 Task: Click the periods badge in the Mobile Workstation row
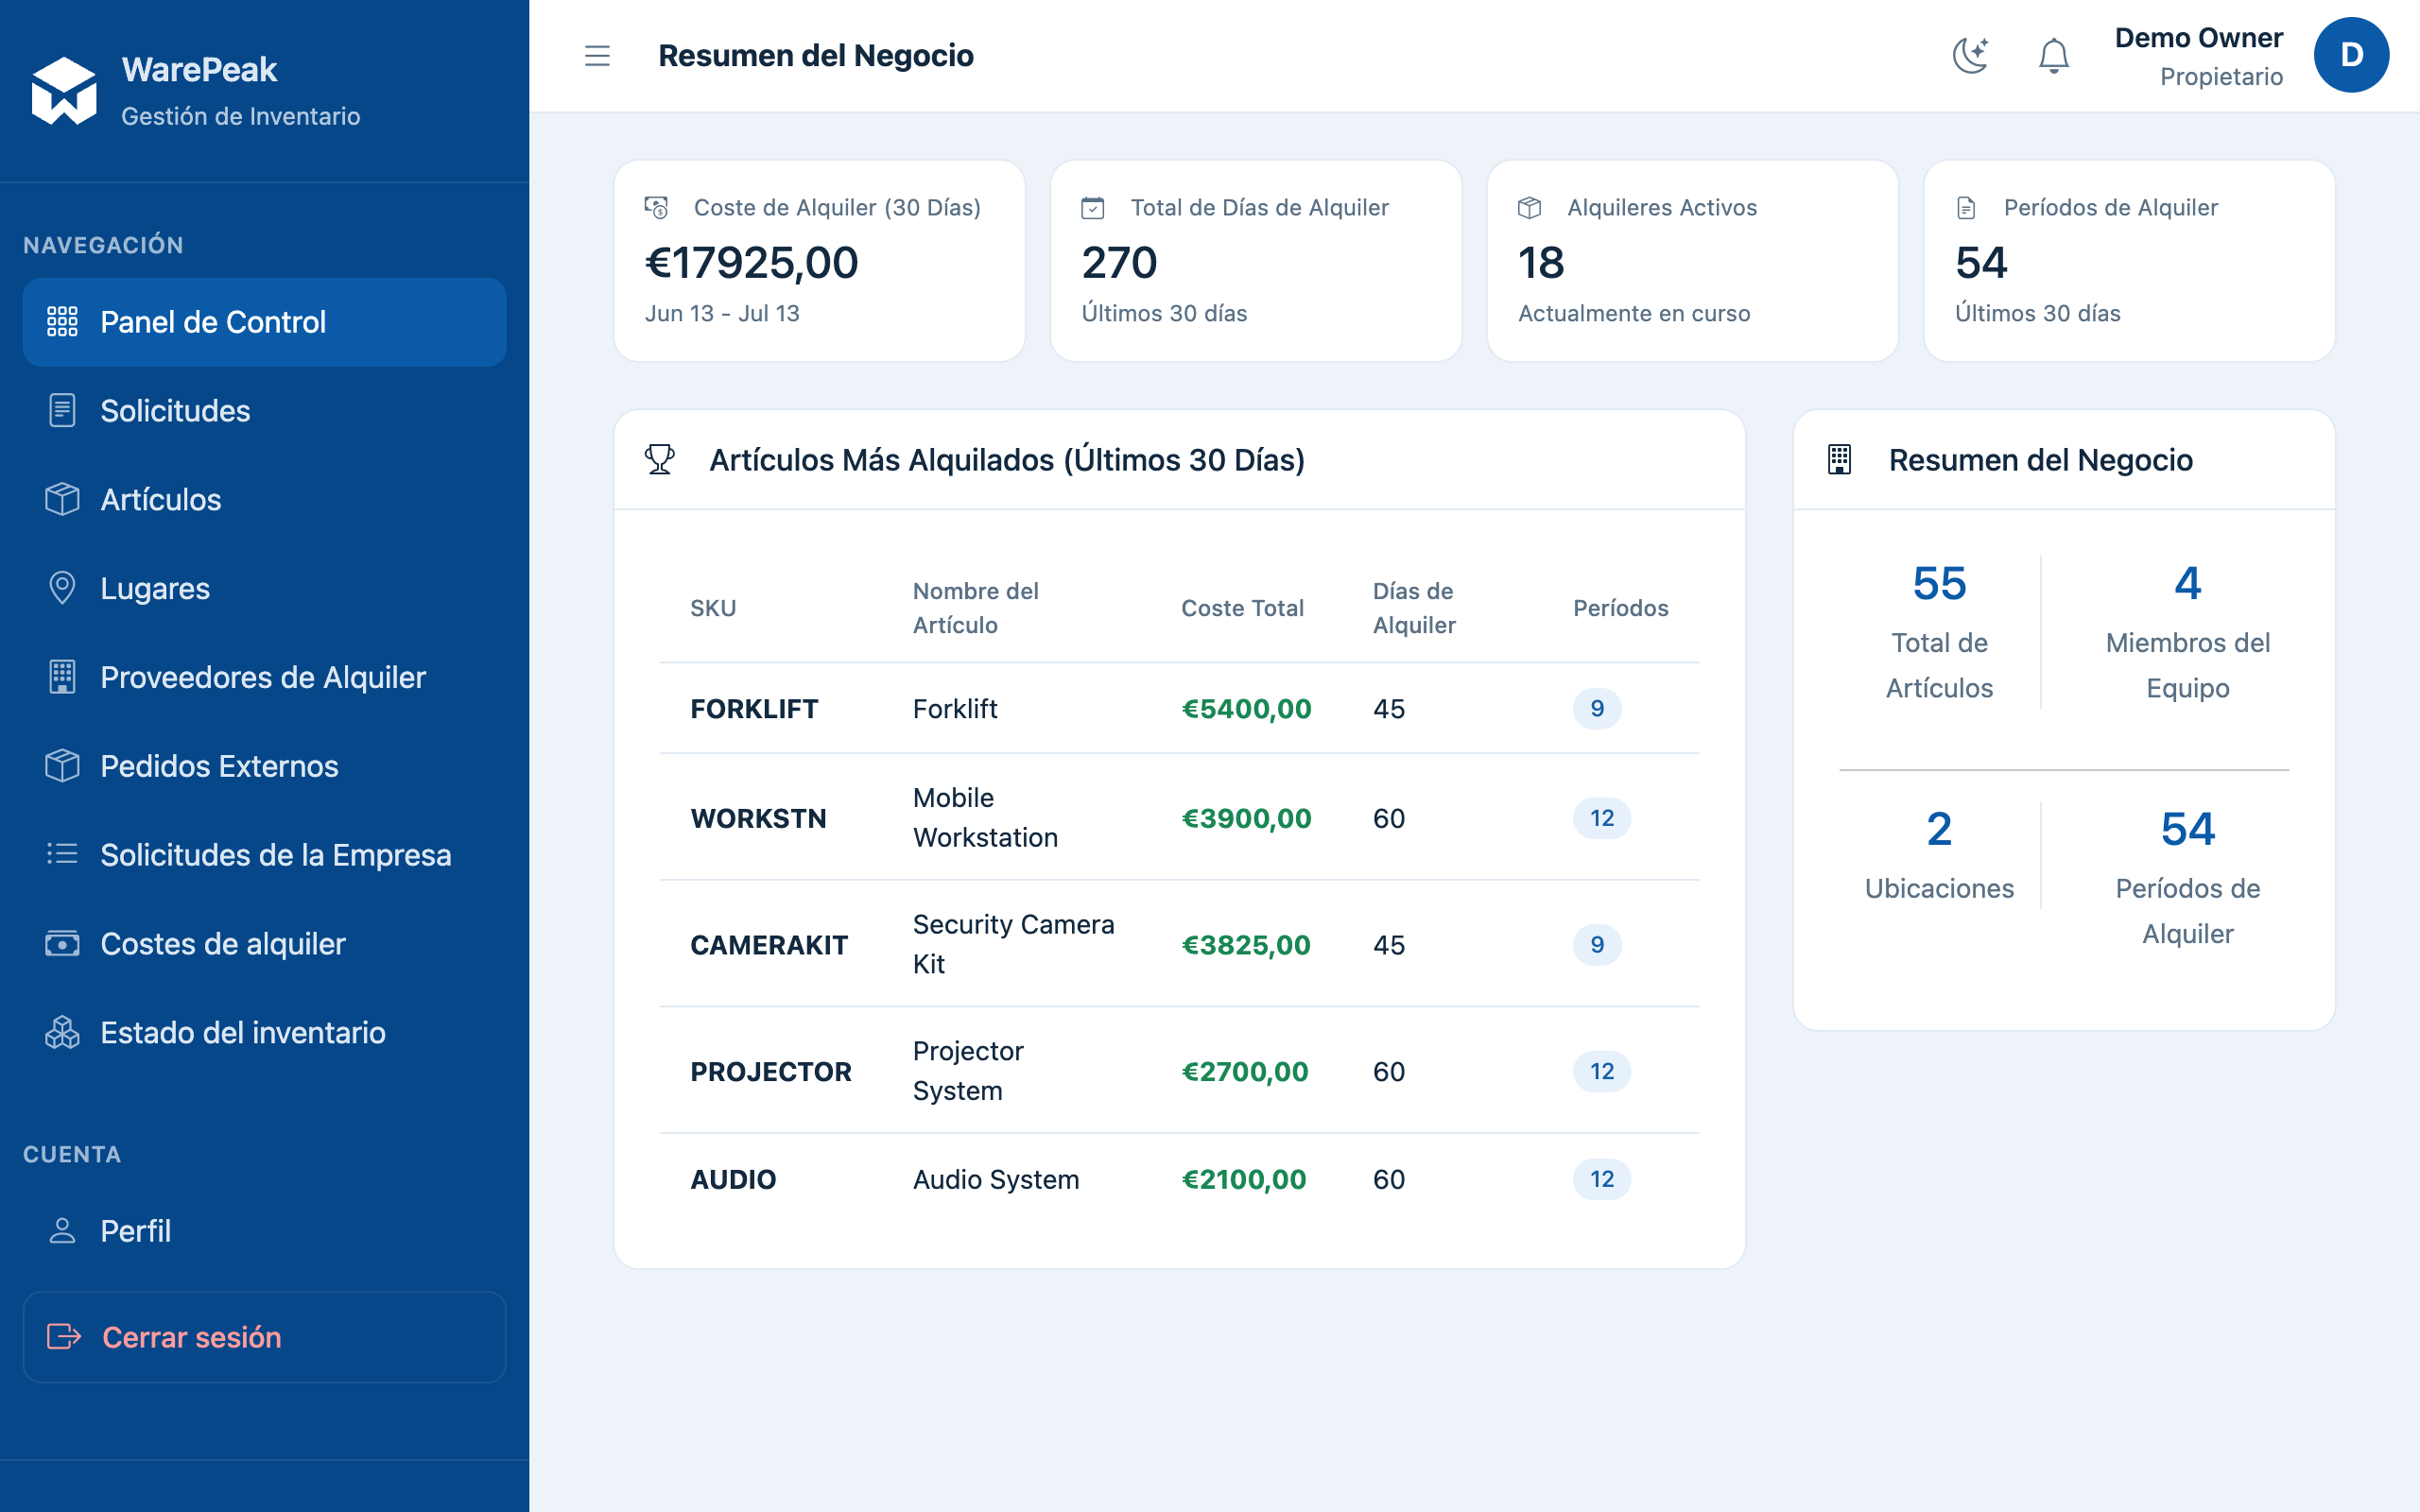1602,818
